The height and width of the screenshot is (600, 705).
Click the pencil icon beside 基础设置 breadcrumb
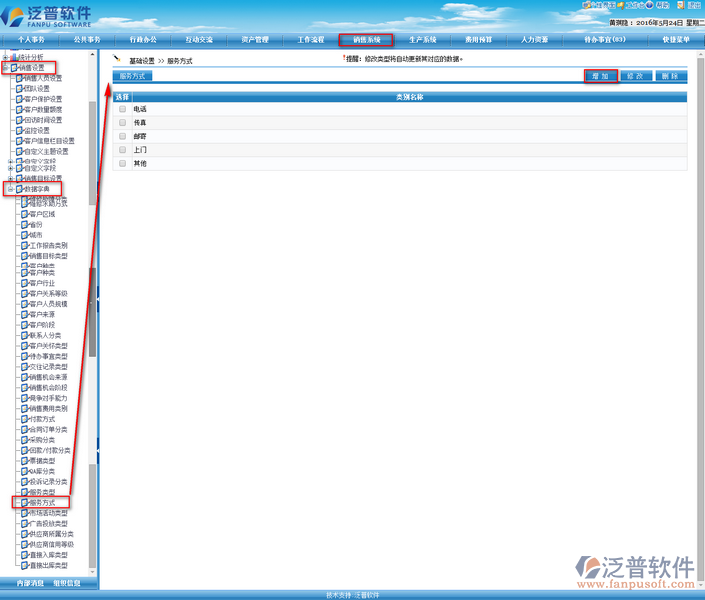click(x=117, y=60)
